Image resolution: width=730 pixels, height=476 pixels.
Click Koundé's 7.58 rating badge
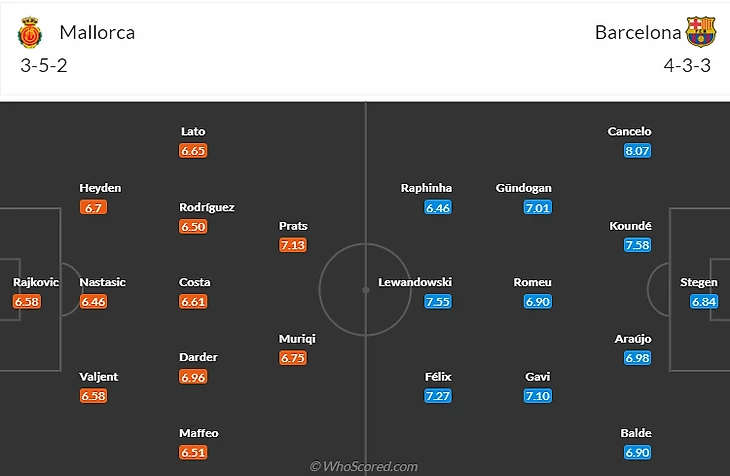(637, 245)
